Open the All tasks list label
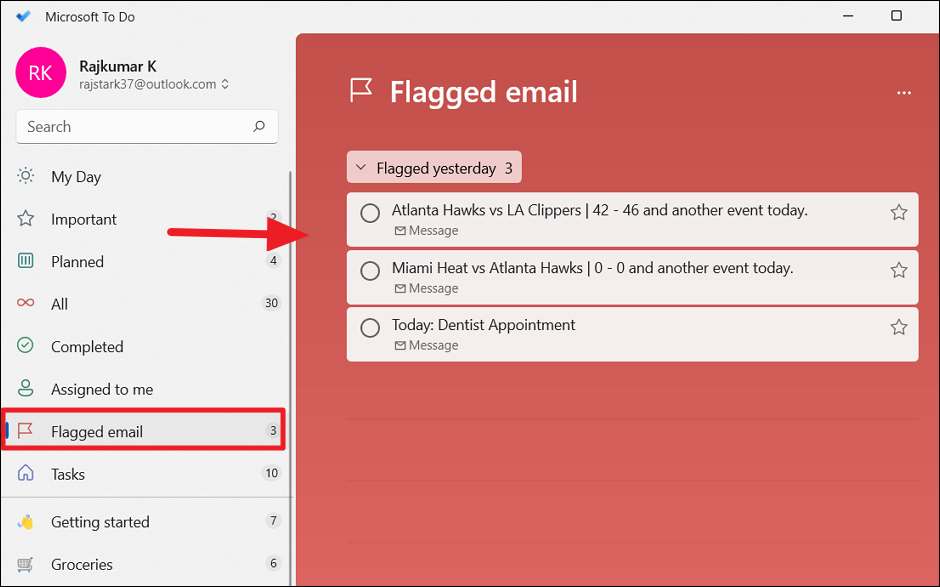 point(59,305)
